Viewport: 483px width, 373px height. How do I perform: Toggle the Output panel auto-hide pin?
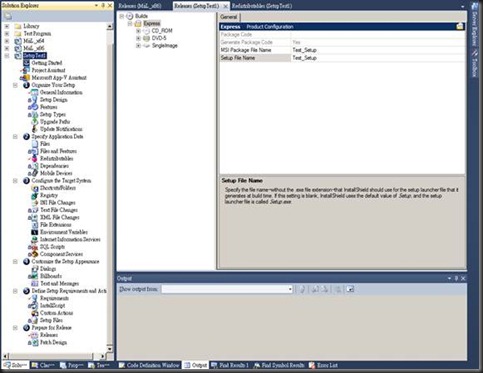[456, 278]
